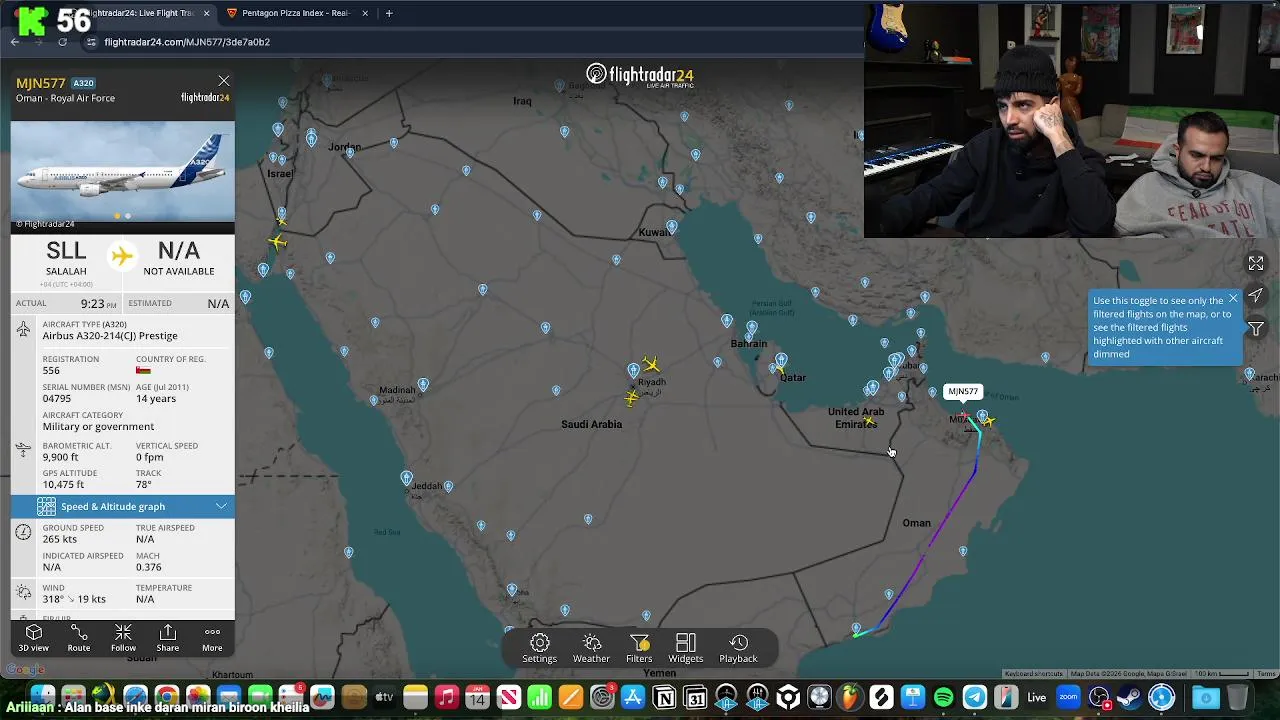
Task: Follow the MJN577 aircraft
Action: tap(123, 638)
